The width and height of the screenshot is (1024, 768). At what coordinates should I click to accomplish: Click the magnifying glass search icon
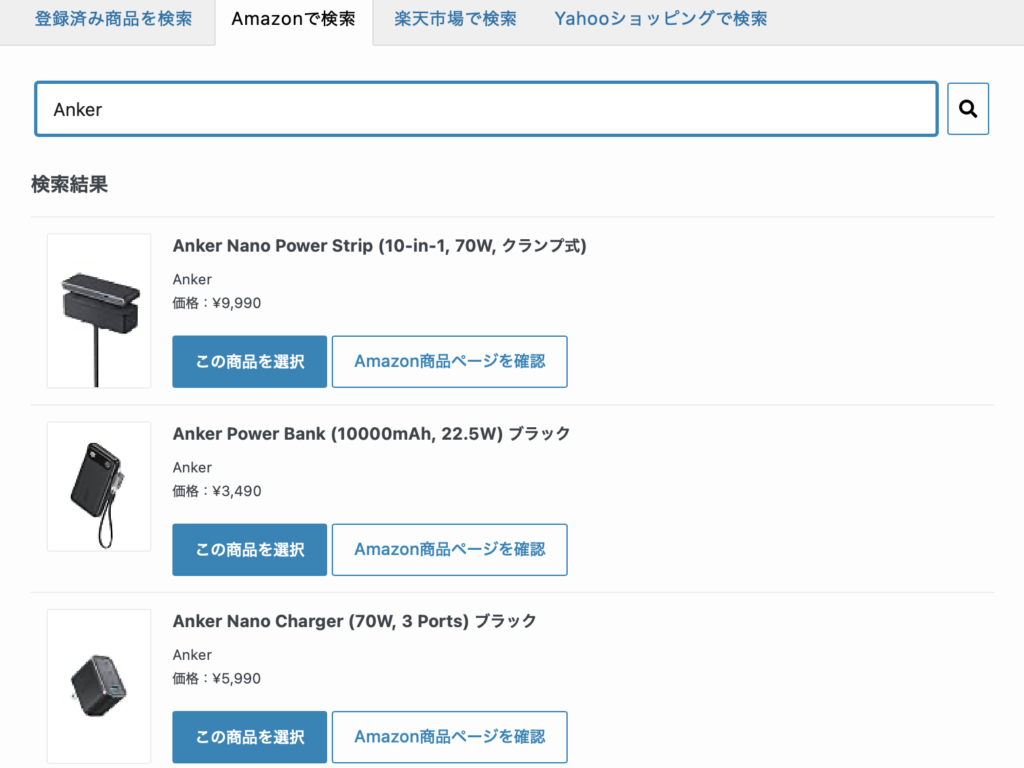click(968, 108)
